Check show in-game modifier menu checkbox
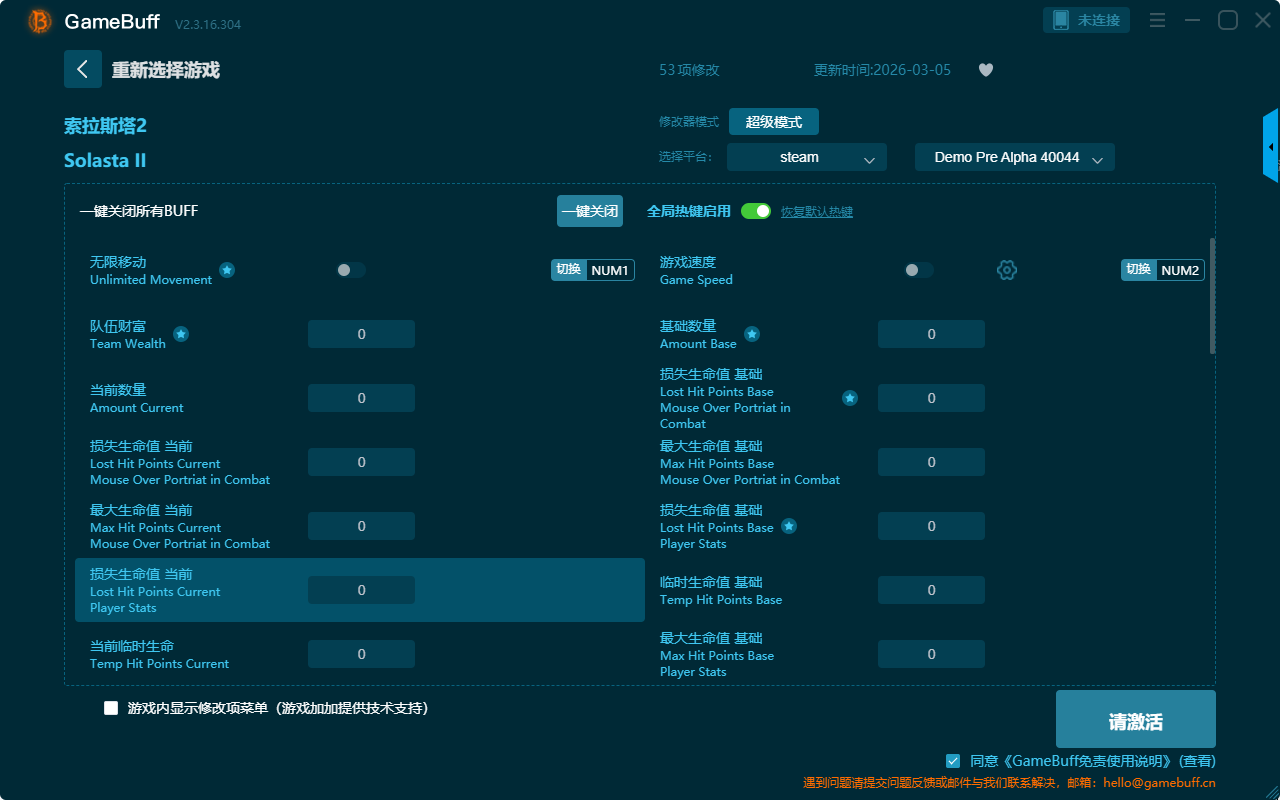The image size is (1280, 800). tap(111, 708)
